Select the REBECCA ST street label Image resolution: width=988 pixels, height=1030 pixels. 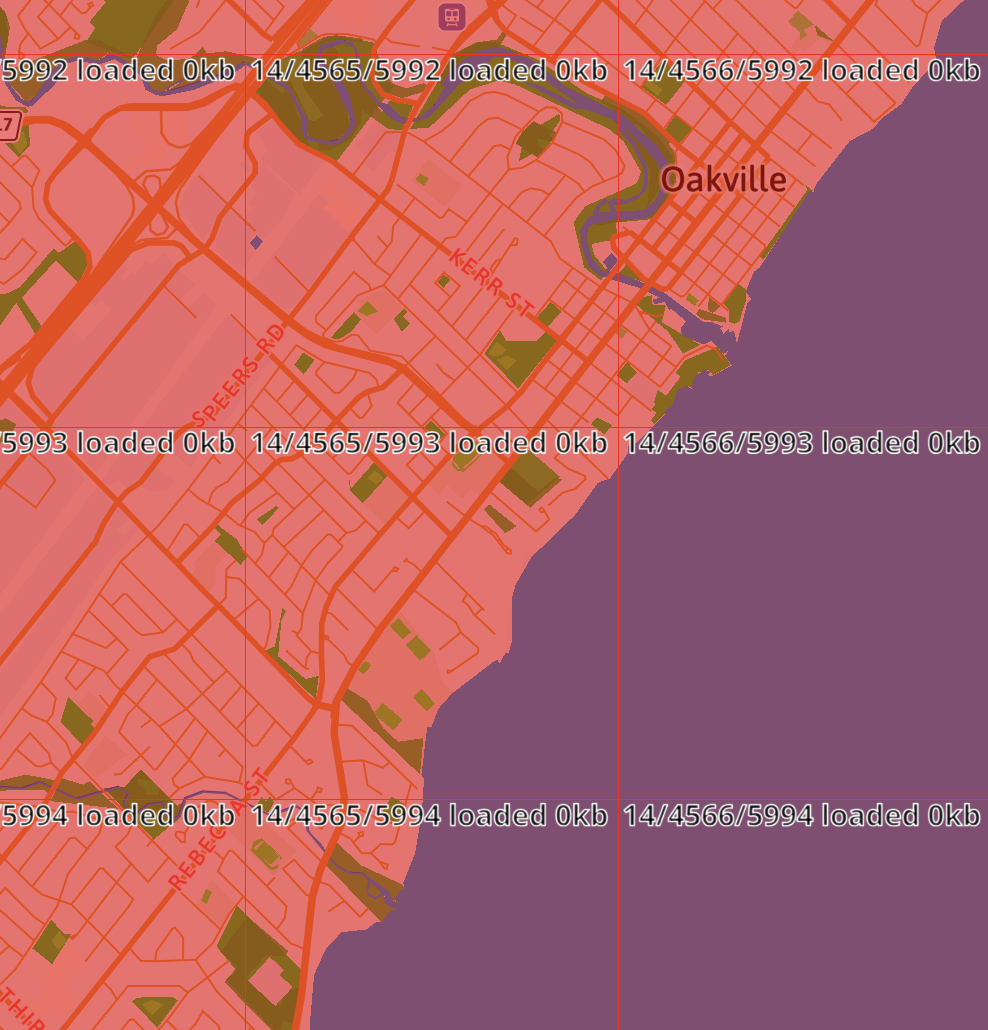click(x=218, y=830)
